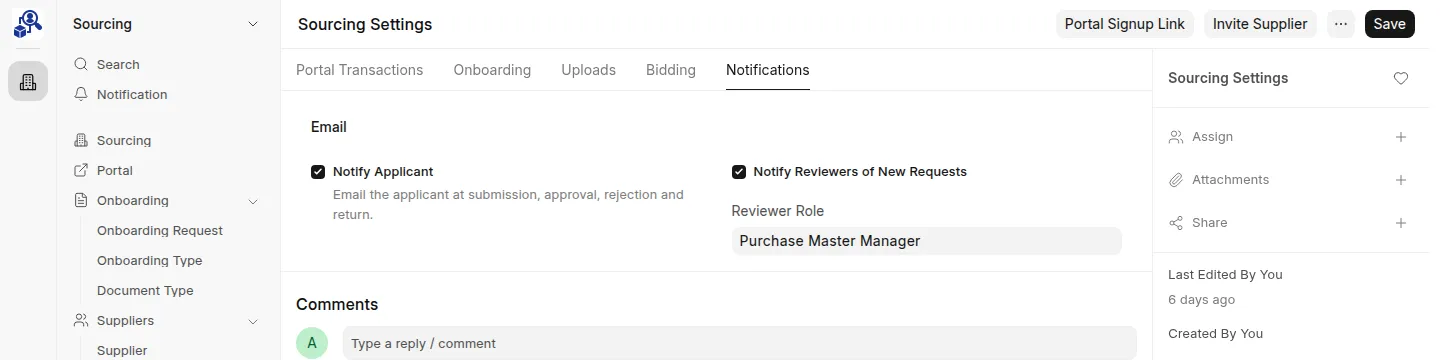Image resolution: width=1440 pixels, height=360 pixels.
Task: Click the Email section heading
Action: (x=329, y=127)
